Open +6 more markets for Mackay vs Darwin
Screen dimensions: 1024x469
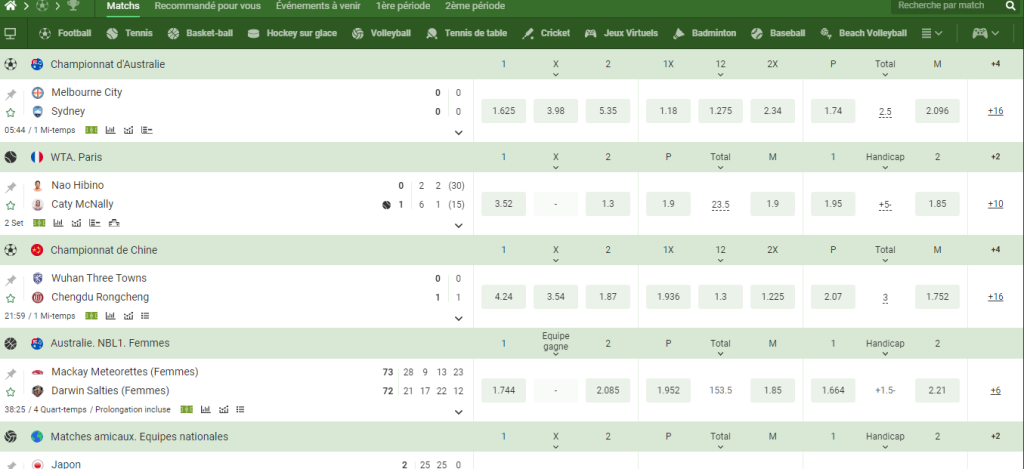pyautogui.click(x=995, y=391)
